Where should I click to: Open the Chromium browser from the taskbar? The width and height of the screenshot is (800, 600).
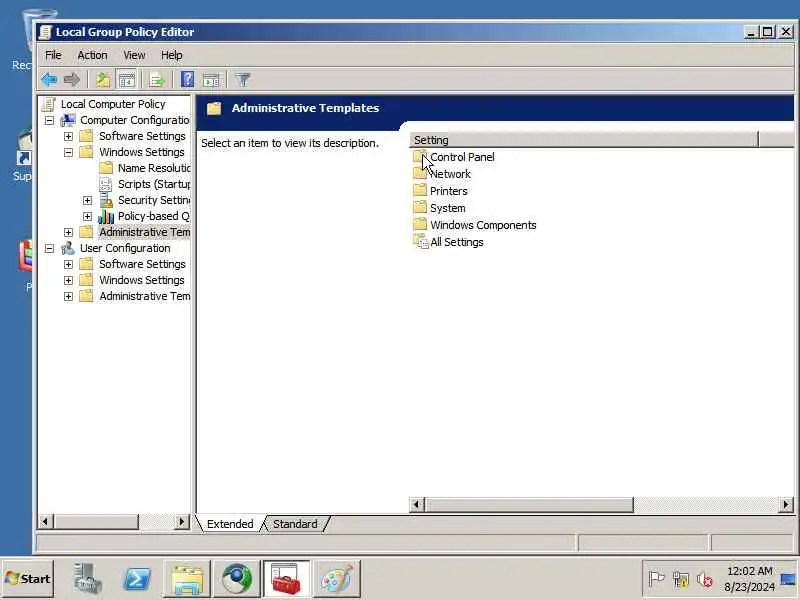[x=237, y=579]
